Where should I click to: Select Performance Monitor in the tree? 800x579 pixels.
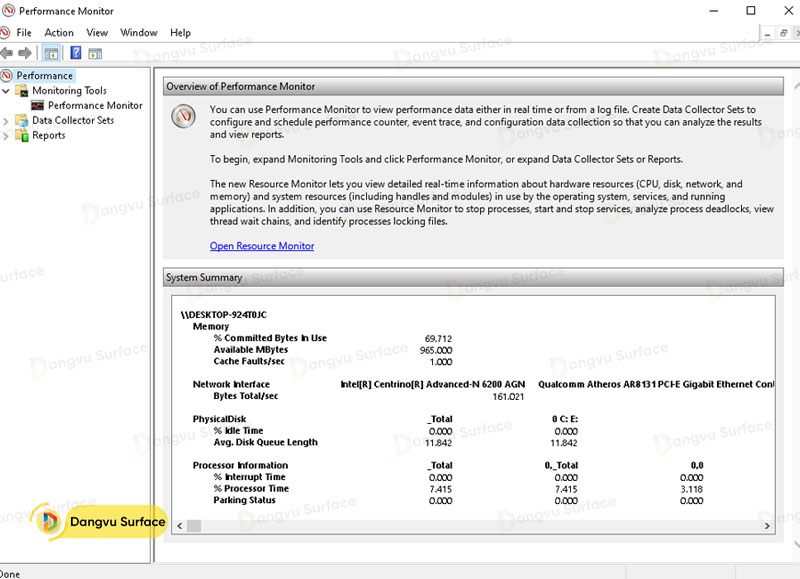[x=95, y=106]
